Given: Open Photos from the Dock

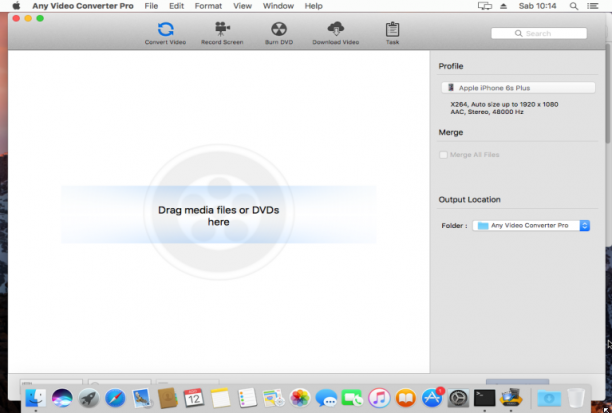Looking at the screenshot, I should coord(300,399).
